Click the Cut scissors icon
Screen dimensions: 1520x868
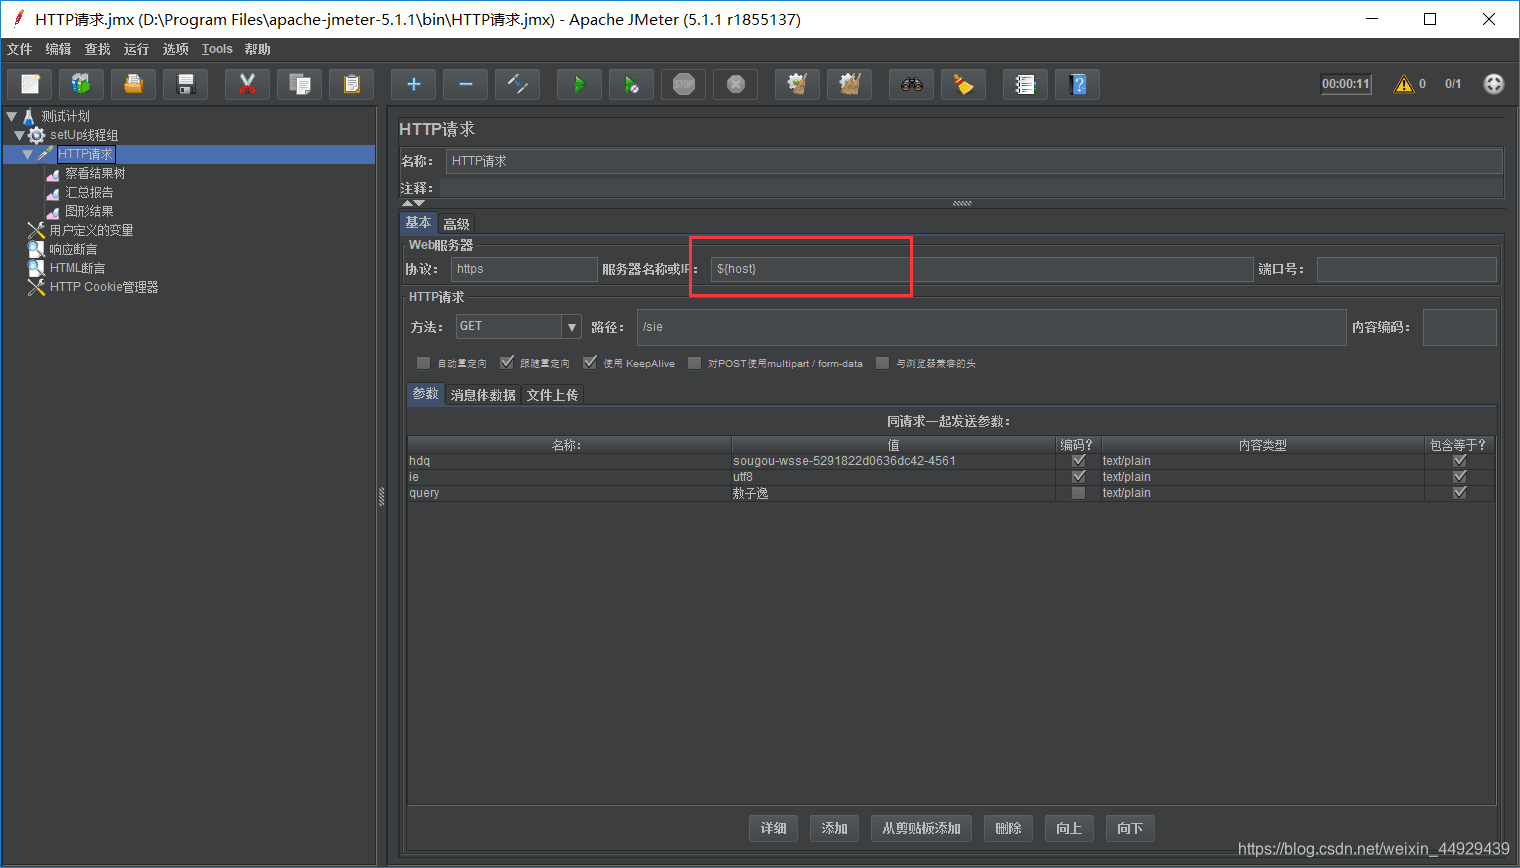click(x=247, y=84)
